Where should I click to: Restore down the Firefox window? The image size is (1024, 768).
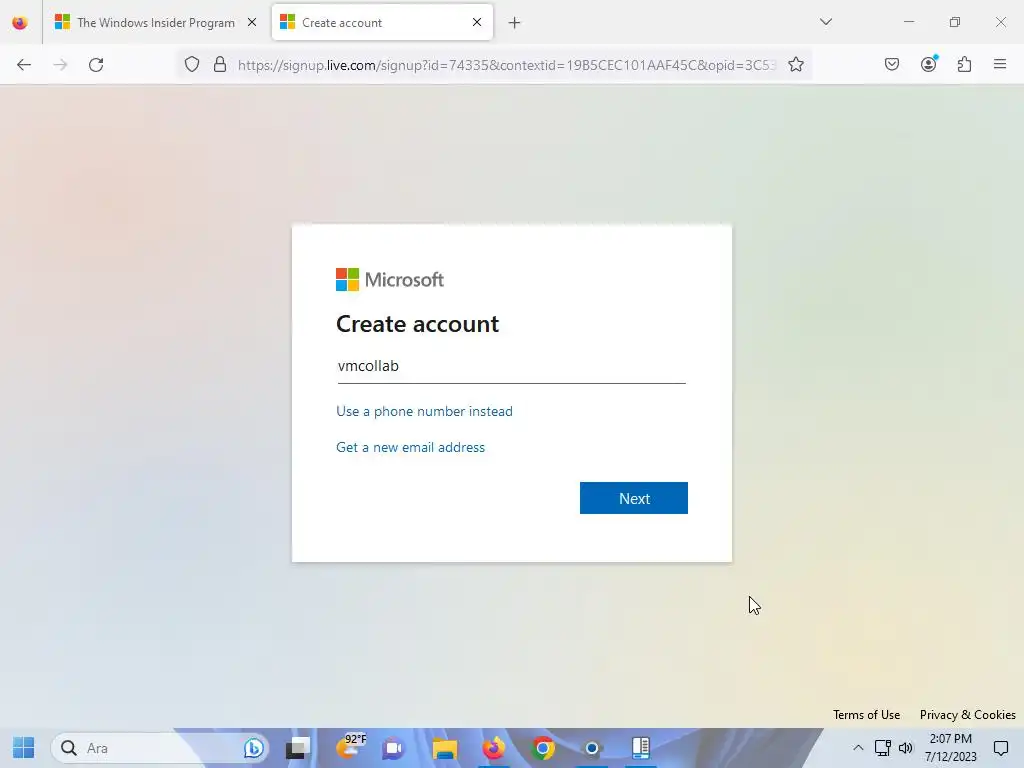[x=955, y=22]
